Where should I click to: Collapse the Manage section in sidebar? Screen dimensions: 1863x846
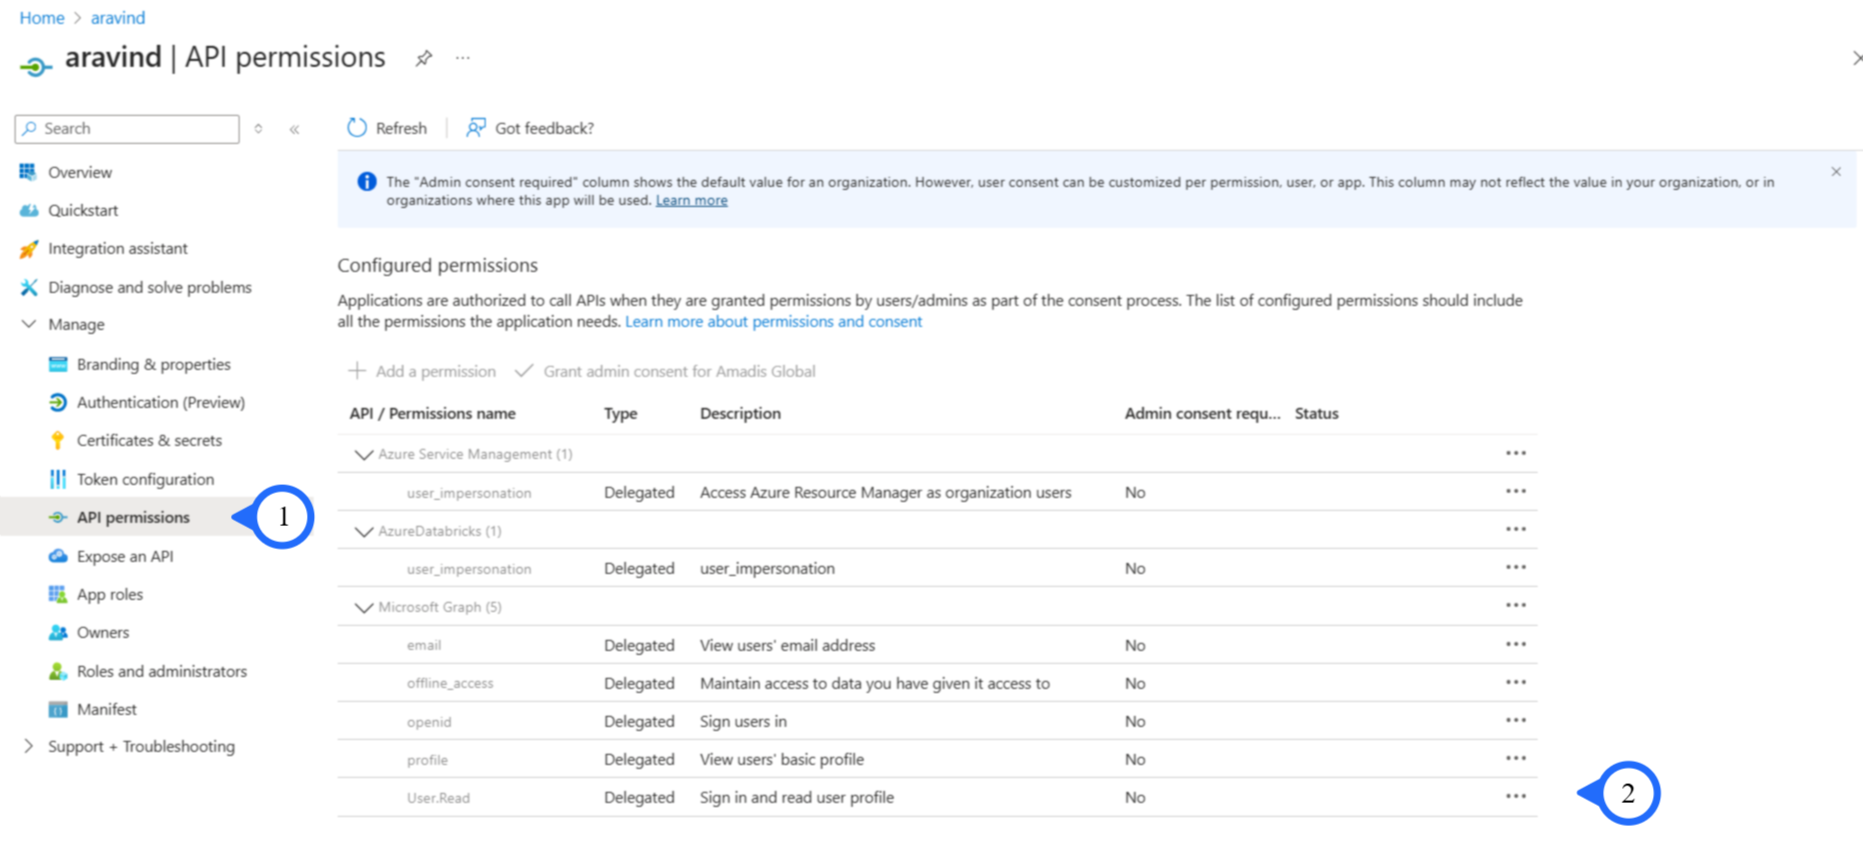click(x=28, y=324)
